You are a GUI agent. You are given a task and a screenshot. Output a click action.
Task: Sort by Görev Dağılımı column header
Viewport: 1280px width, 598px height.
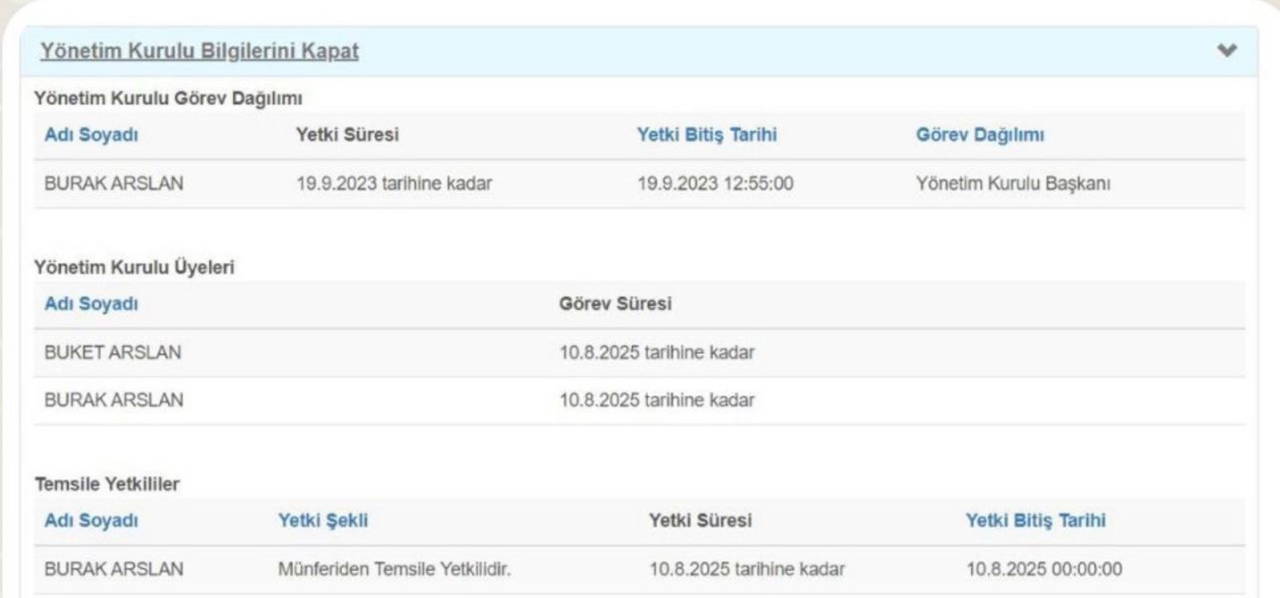pyautogui.click(x=980, y=136)
